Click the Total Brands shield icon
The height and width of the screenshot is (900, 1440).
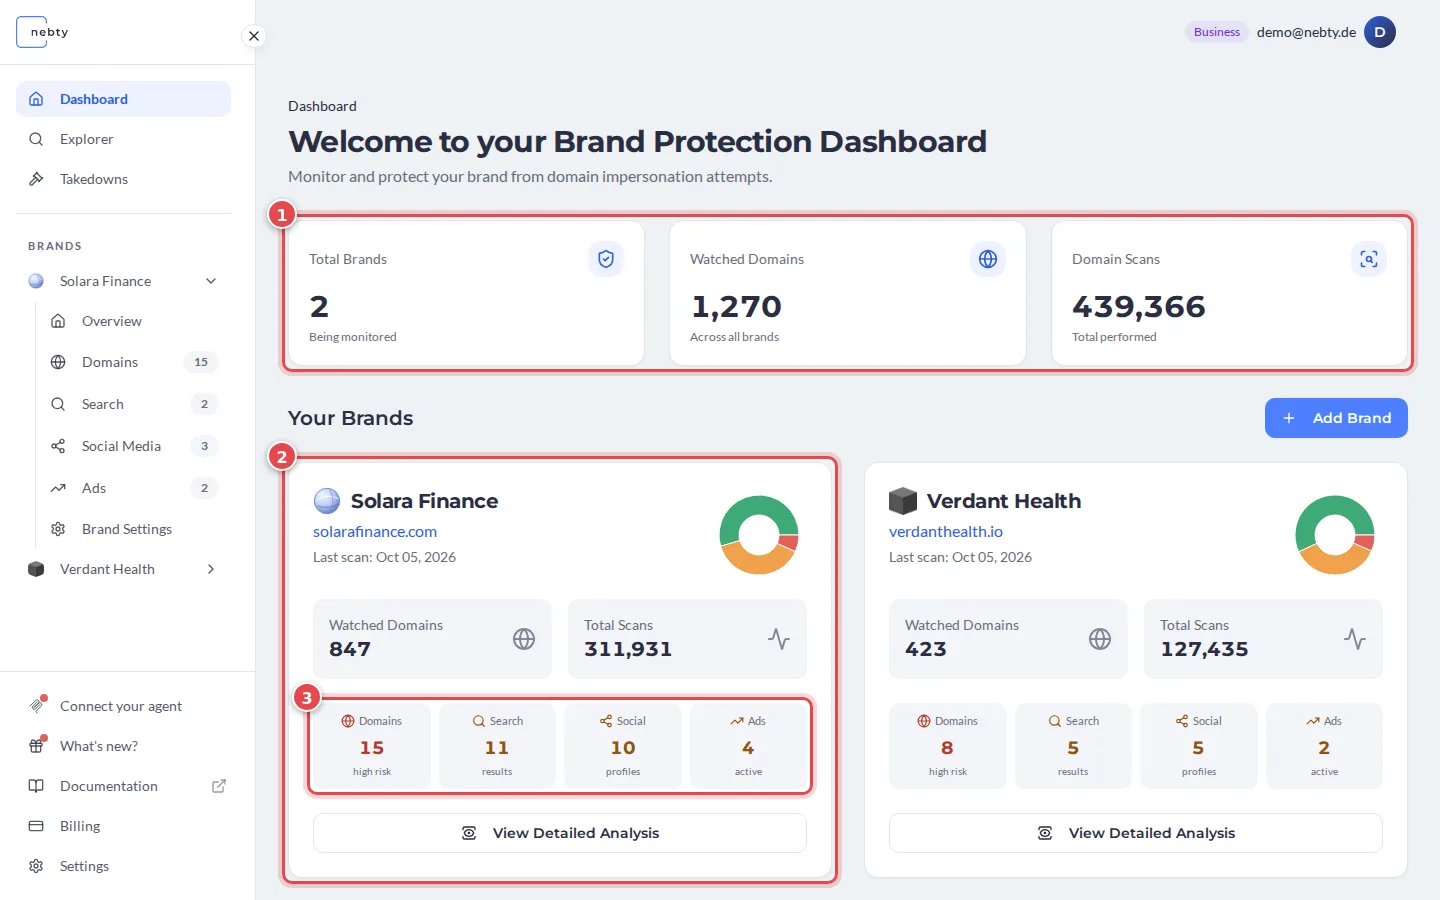(606, 259)
